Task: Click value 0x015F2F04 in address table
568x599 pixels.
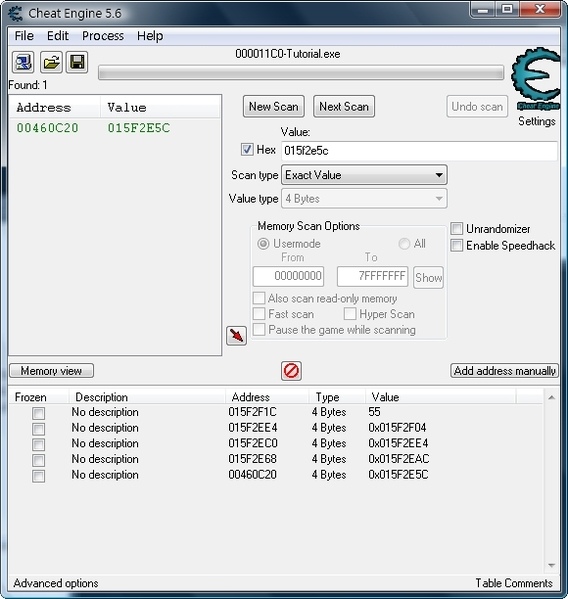Action: tap(397, 427)
